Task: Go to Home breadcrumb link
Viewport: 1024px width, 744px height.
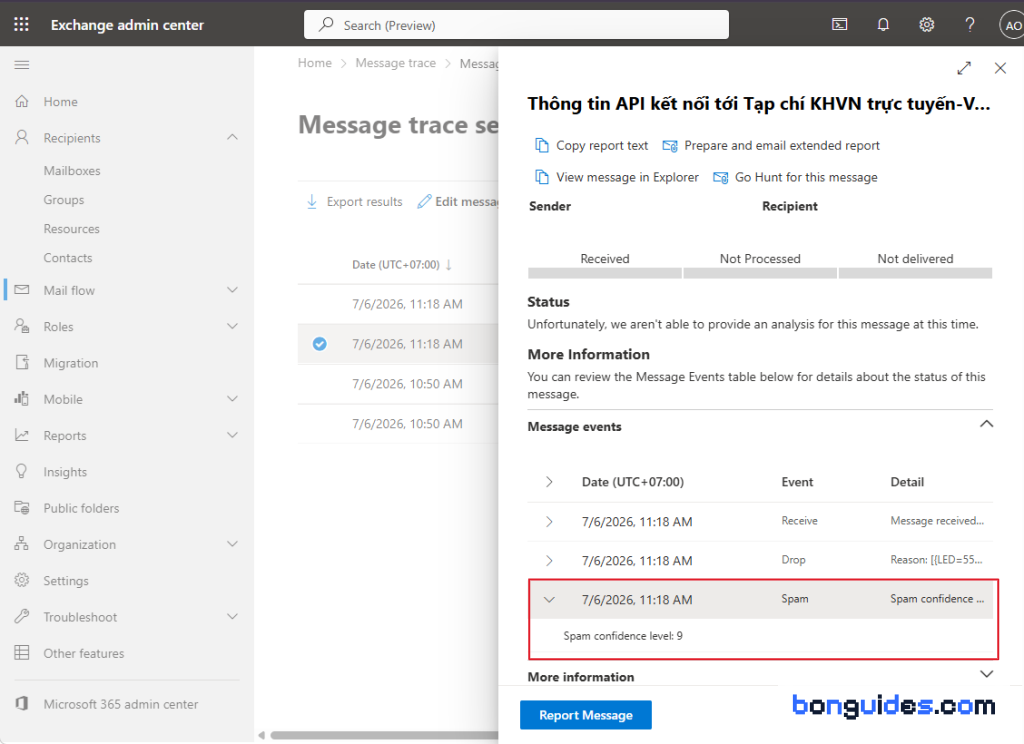Action: (315, 63)
